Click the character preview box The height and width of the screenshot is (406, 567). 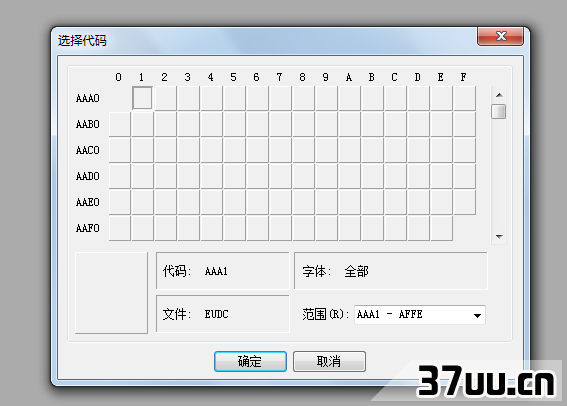(x=111, y=293)
